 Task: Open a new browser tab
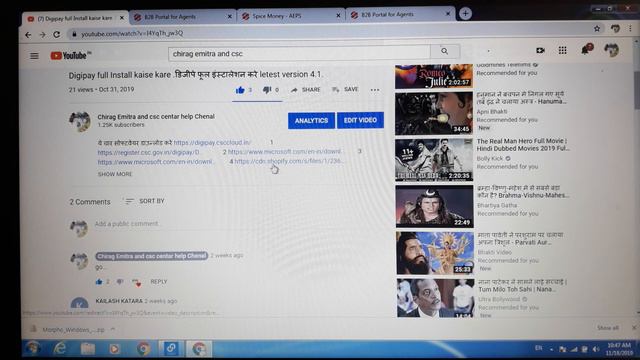coord(465,13)
